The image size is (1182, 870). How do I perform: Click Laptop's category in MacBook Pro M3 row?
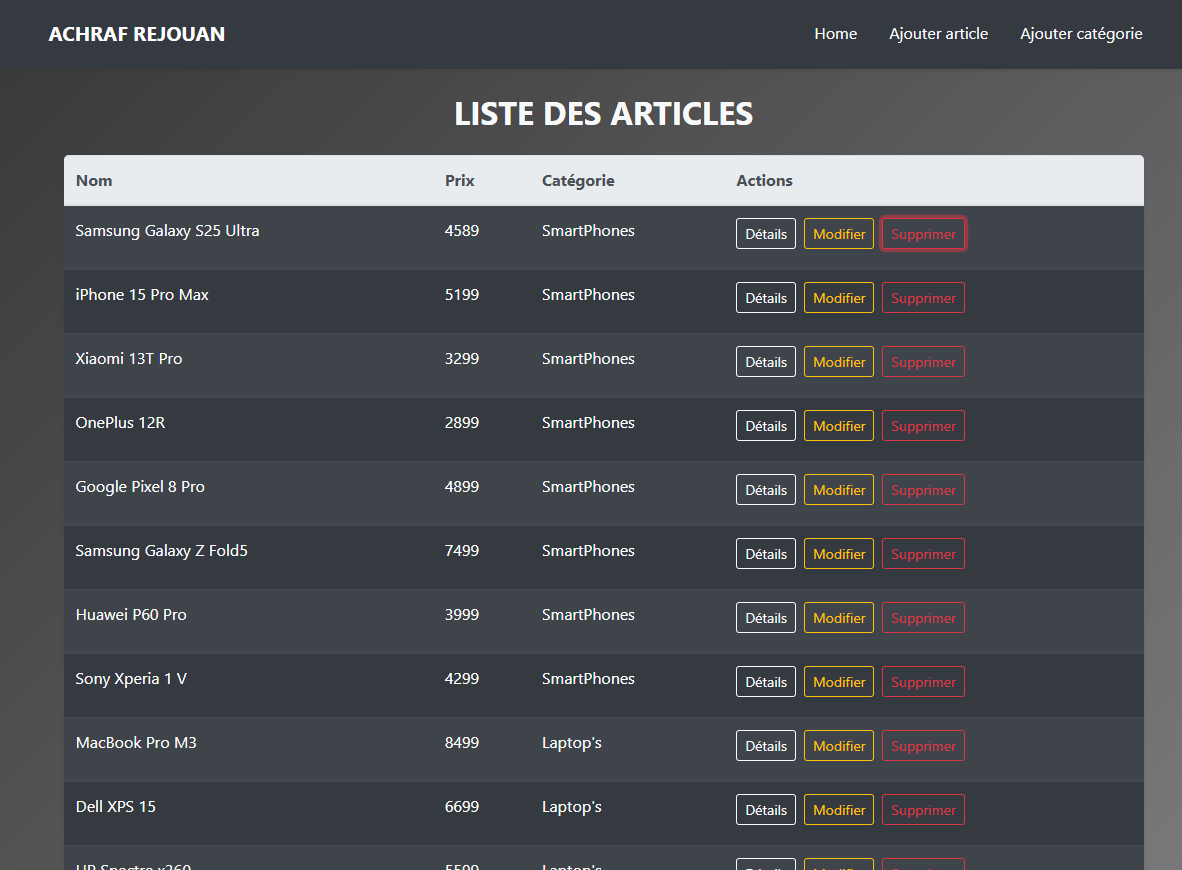pos(572,743)
